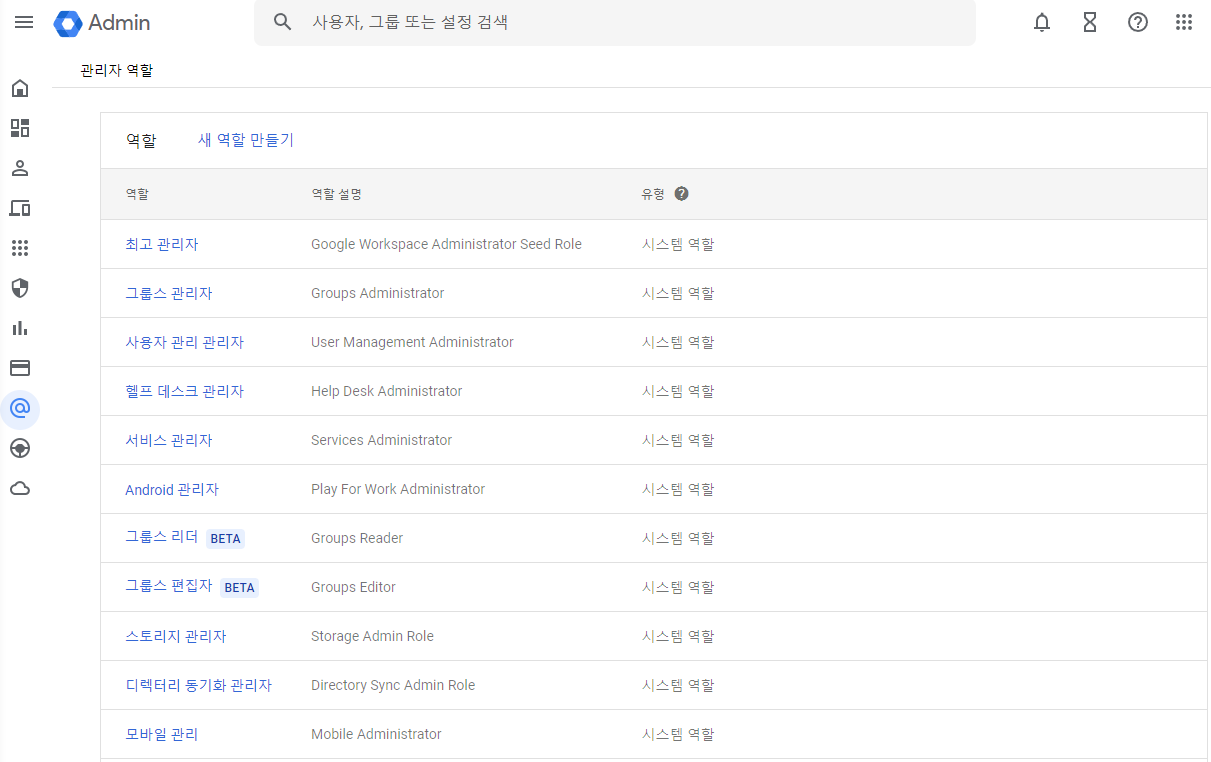1211x762 pixels.
Task: Open the hourglass tasks icon
Action: (1090, 22)
